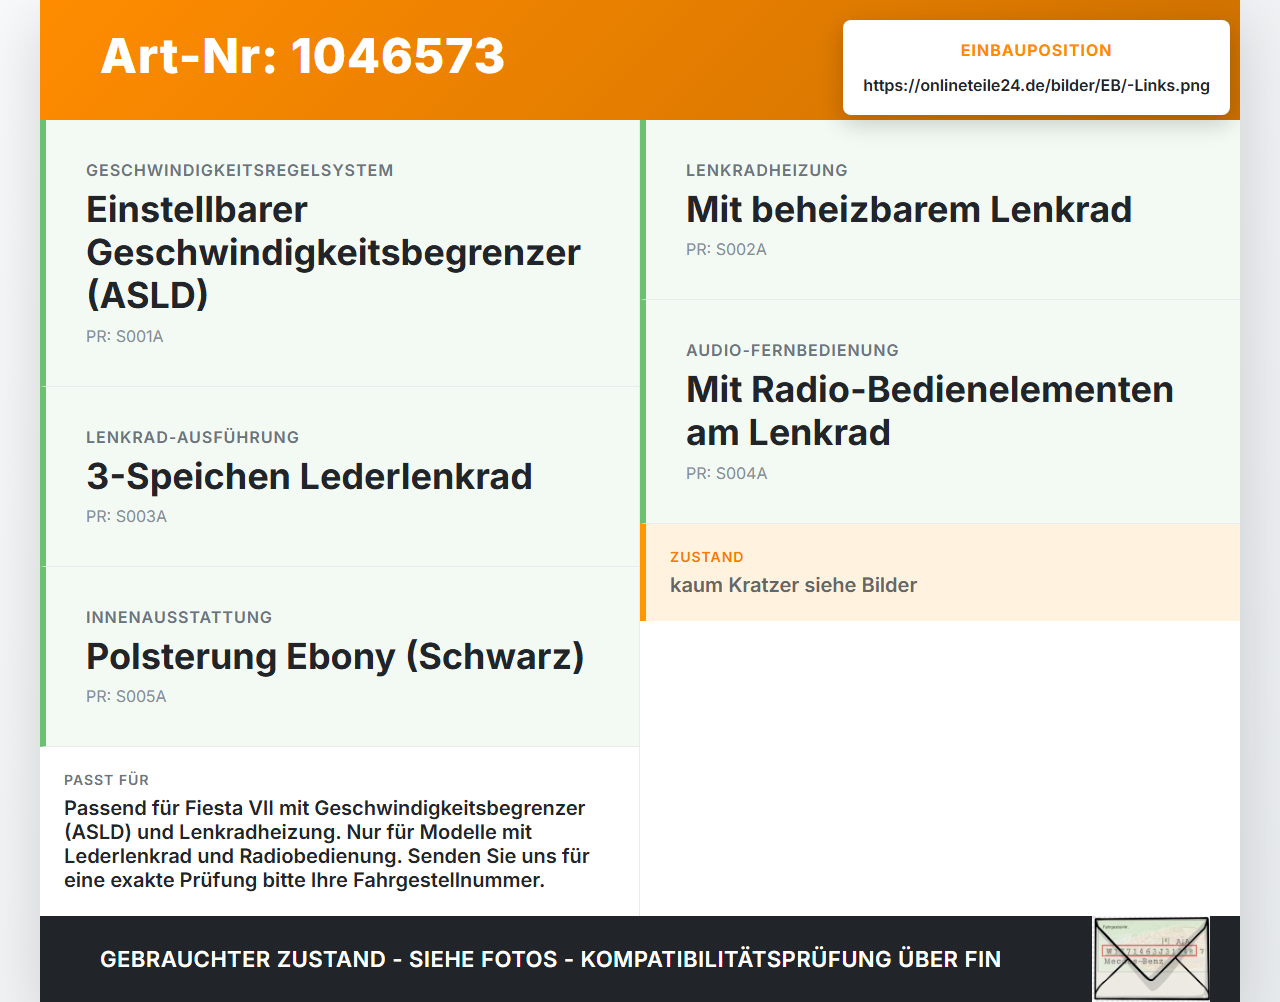
Task: Select Mit Radio-Bedienelementen am Lenkrad card
Action: [x=940, y=412]
